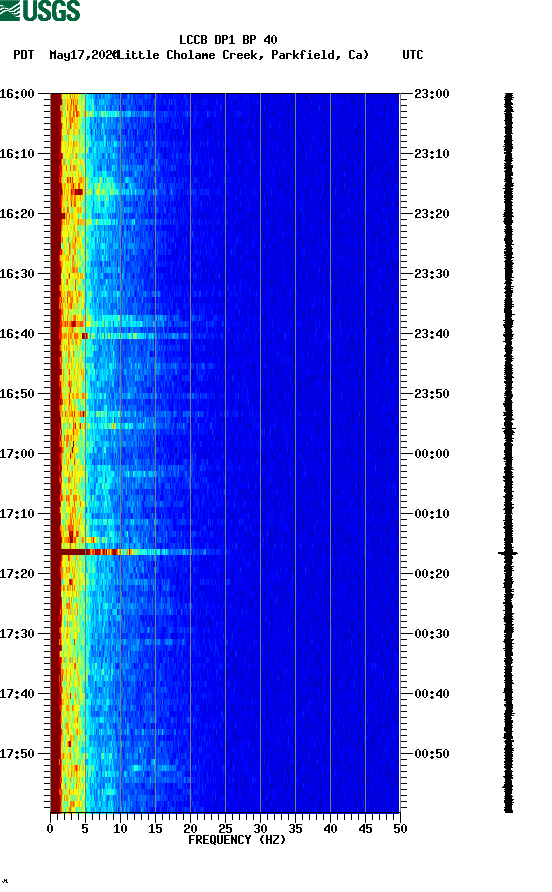Click the seismogram spike near 00:16 UTC
The height and width of the screenshot is (892, 552).
(x=508, y=553)
